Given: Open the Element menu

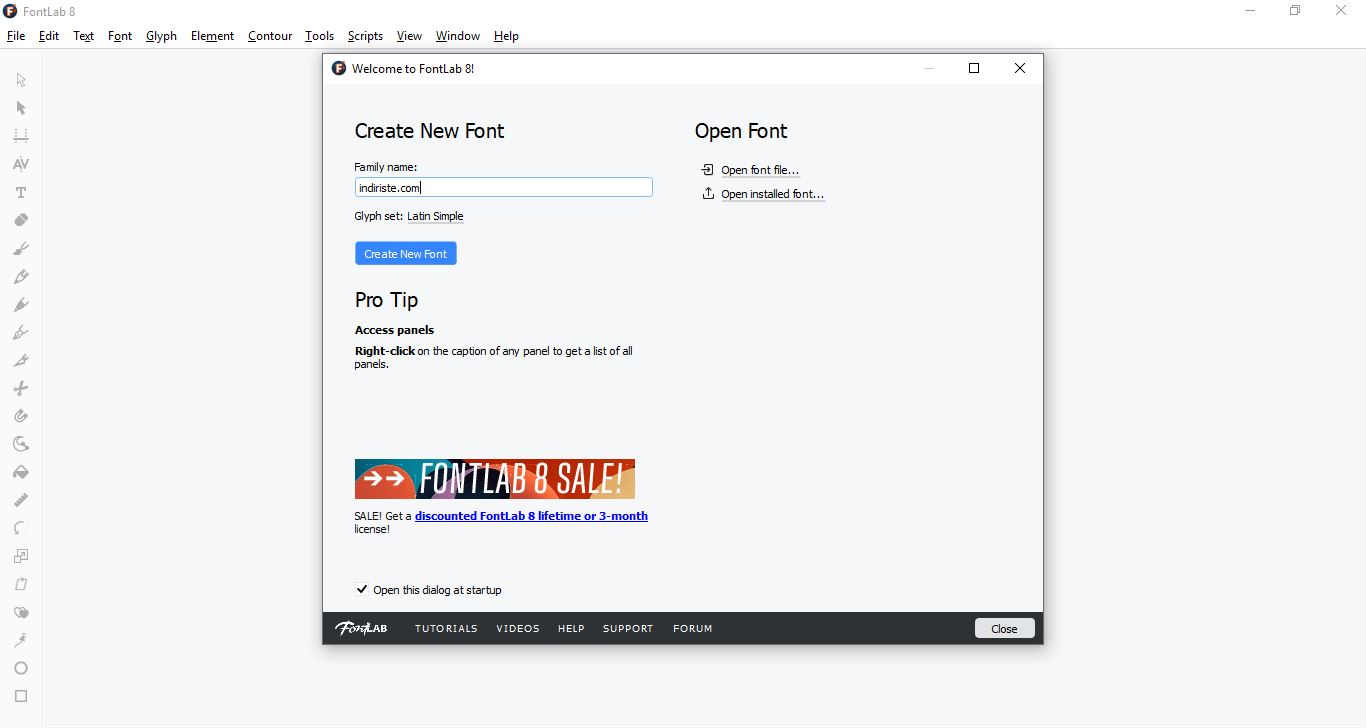Looking at the screenshot, I should 212,36.
